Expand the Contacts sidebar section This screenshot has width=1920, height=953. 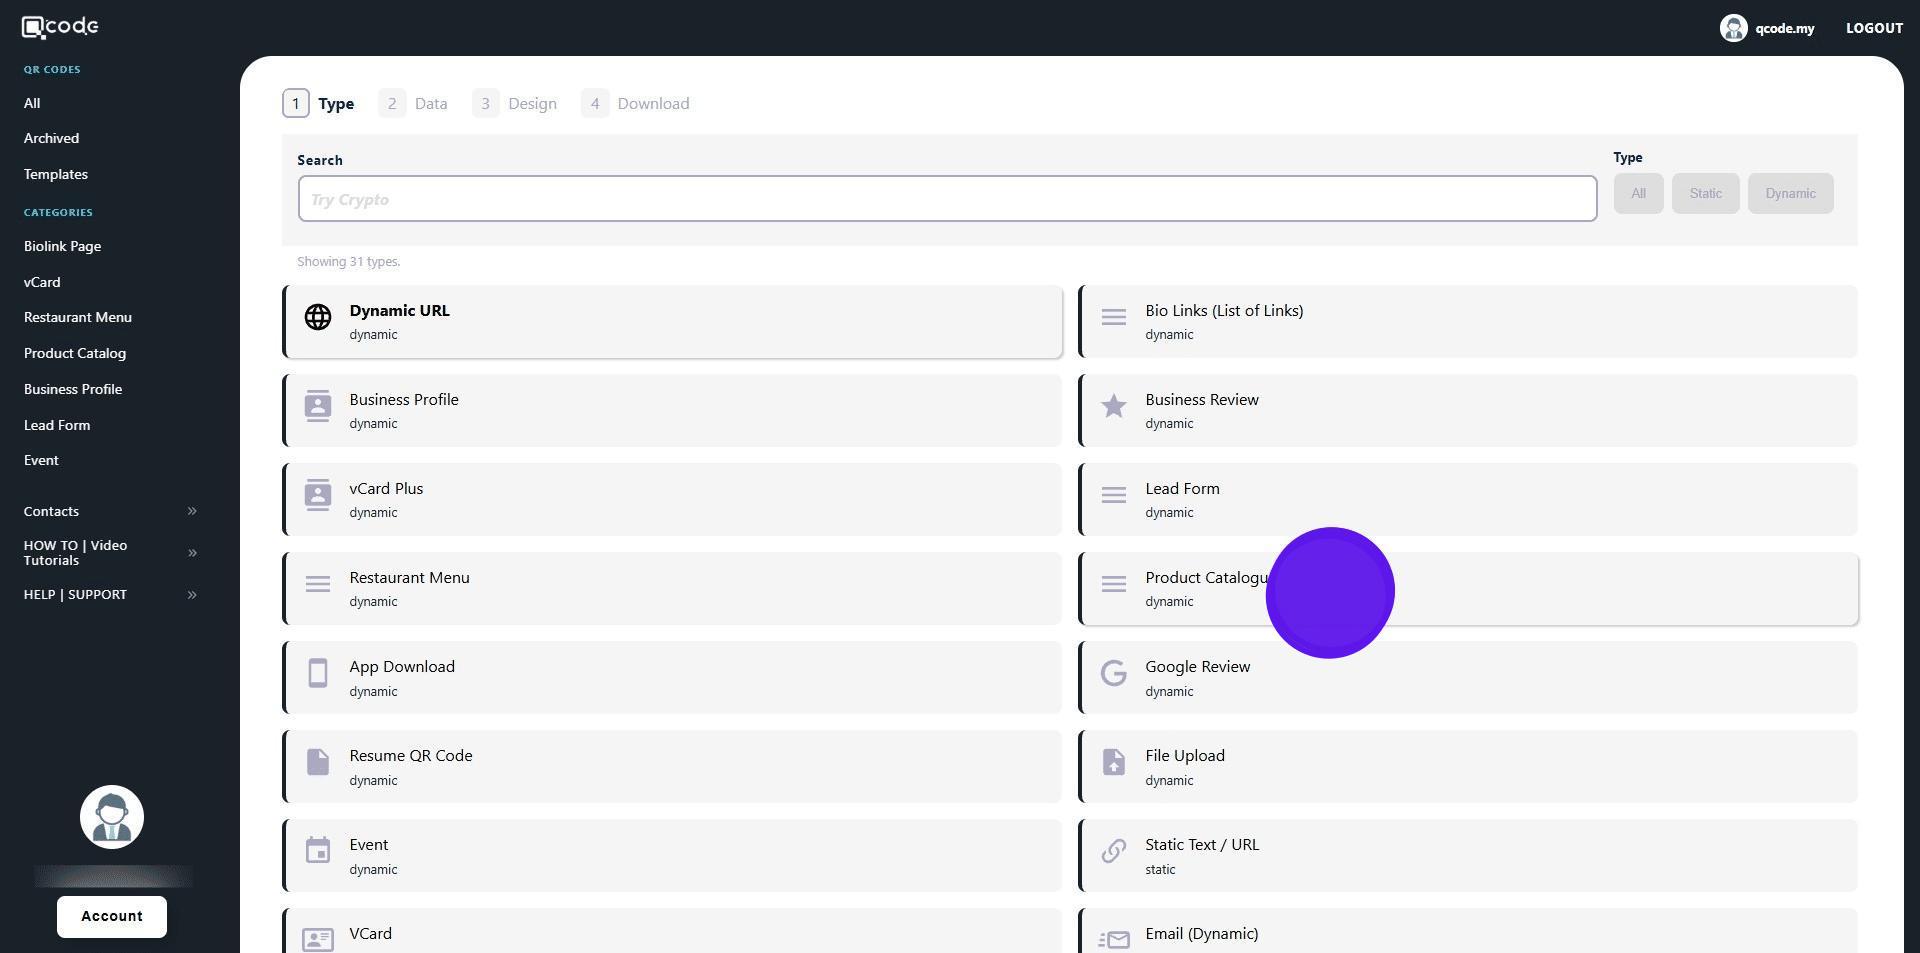pos(192,511)
